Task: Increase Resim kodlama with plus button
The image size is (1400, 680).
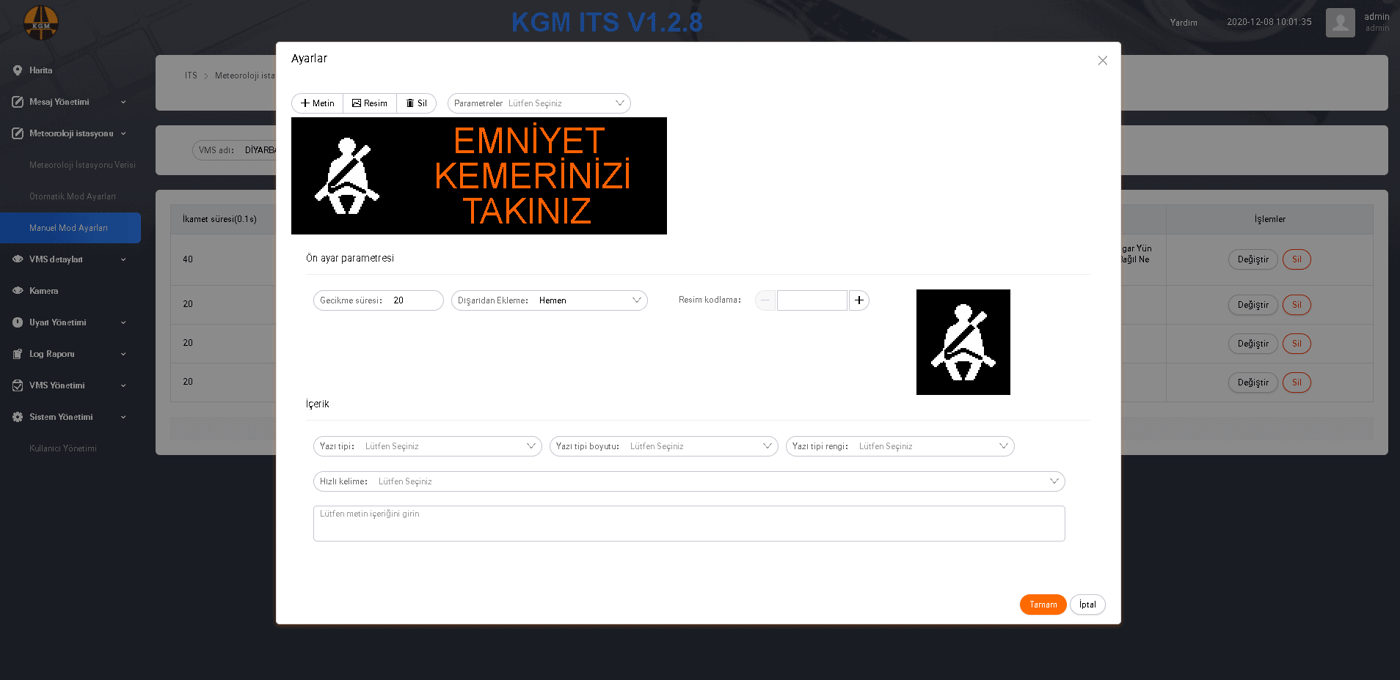Action: coord(859,300)
